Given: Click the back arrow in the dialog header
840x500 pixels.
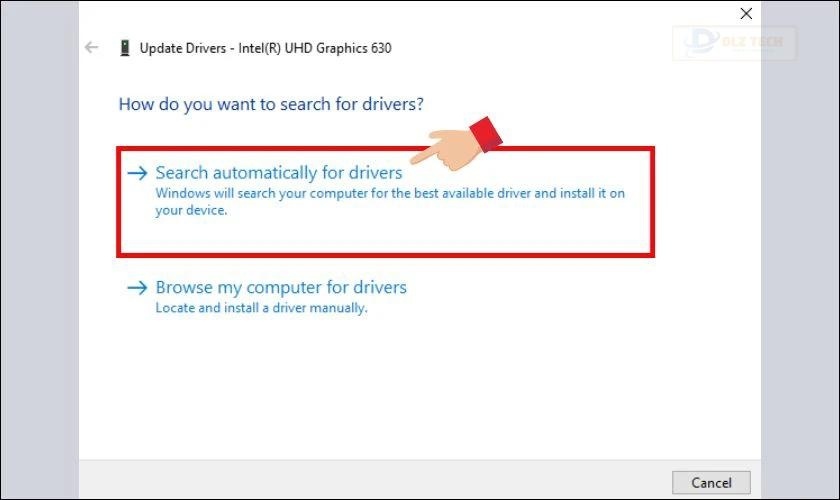Looking at the screenshot, I should [92, 48].
